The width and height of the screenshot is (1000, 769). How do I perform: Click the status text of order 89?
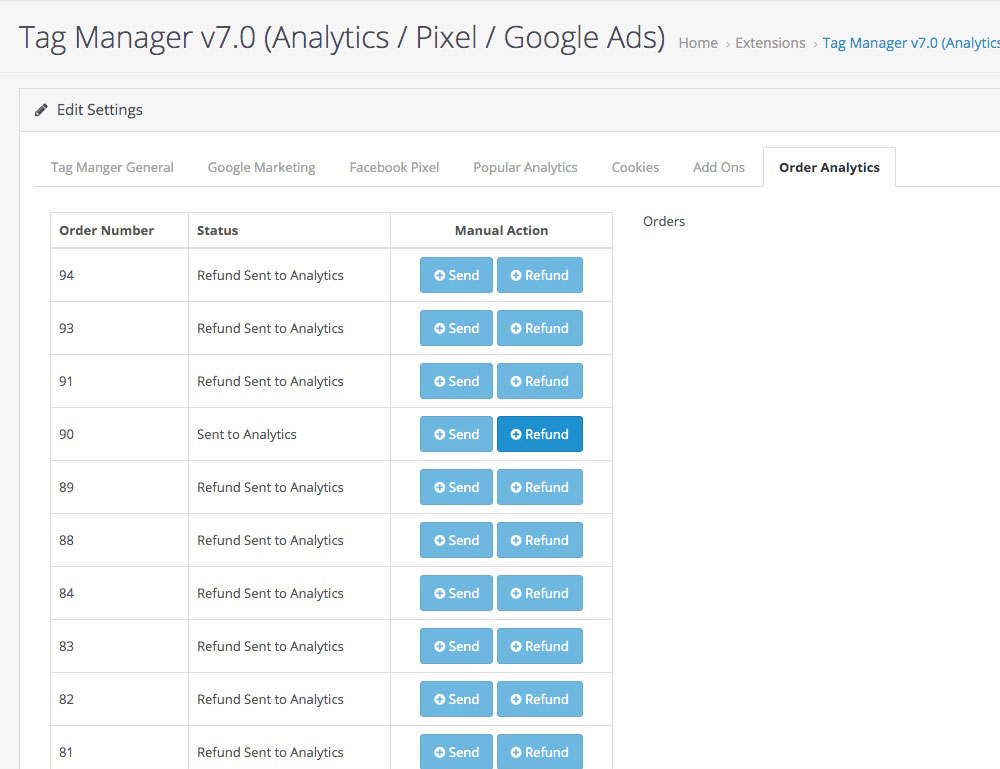click(x=270, y=487)
